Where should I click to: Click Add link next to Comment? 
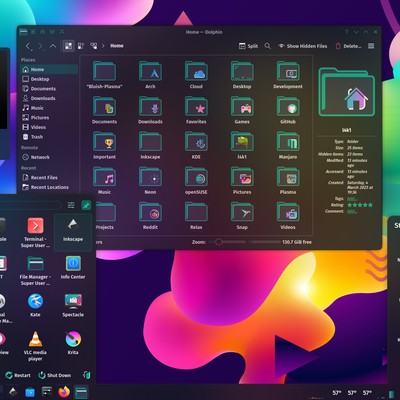[x=352, y=211]
